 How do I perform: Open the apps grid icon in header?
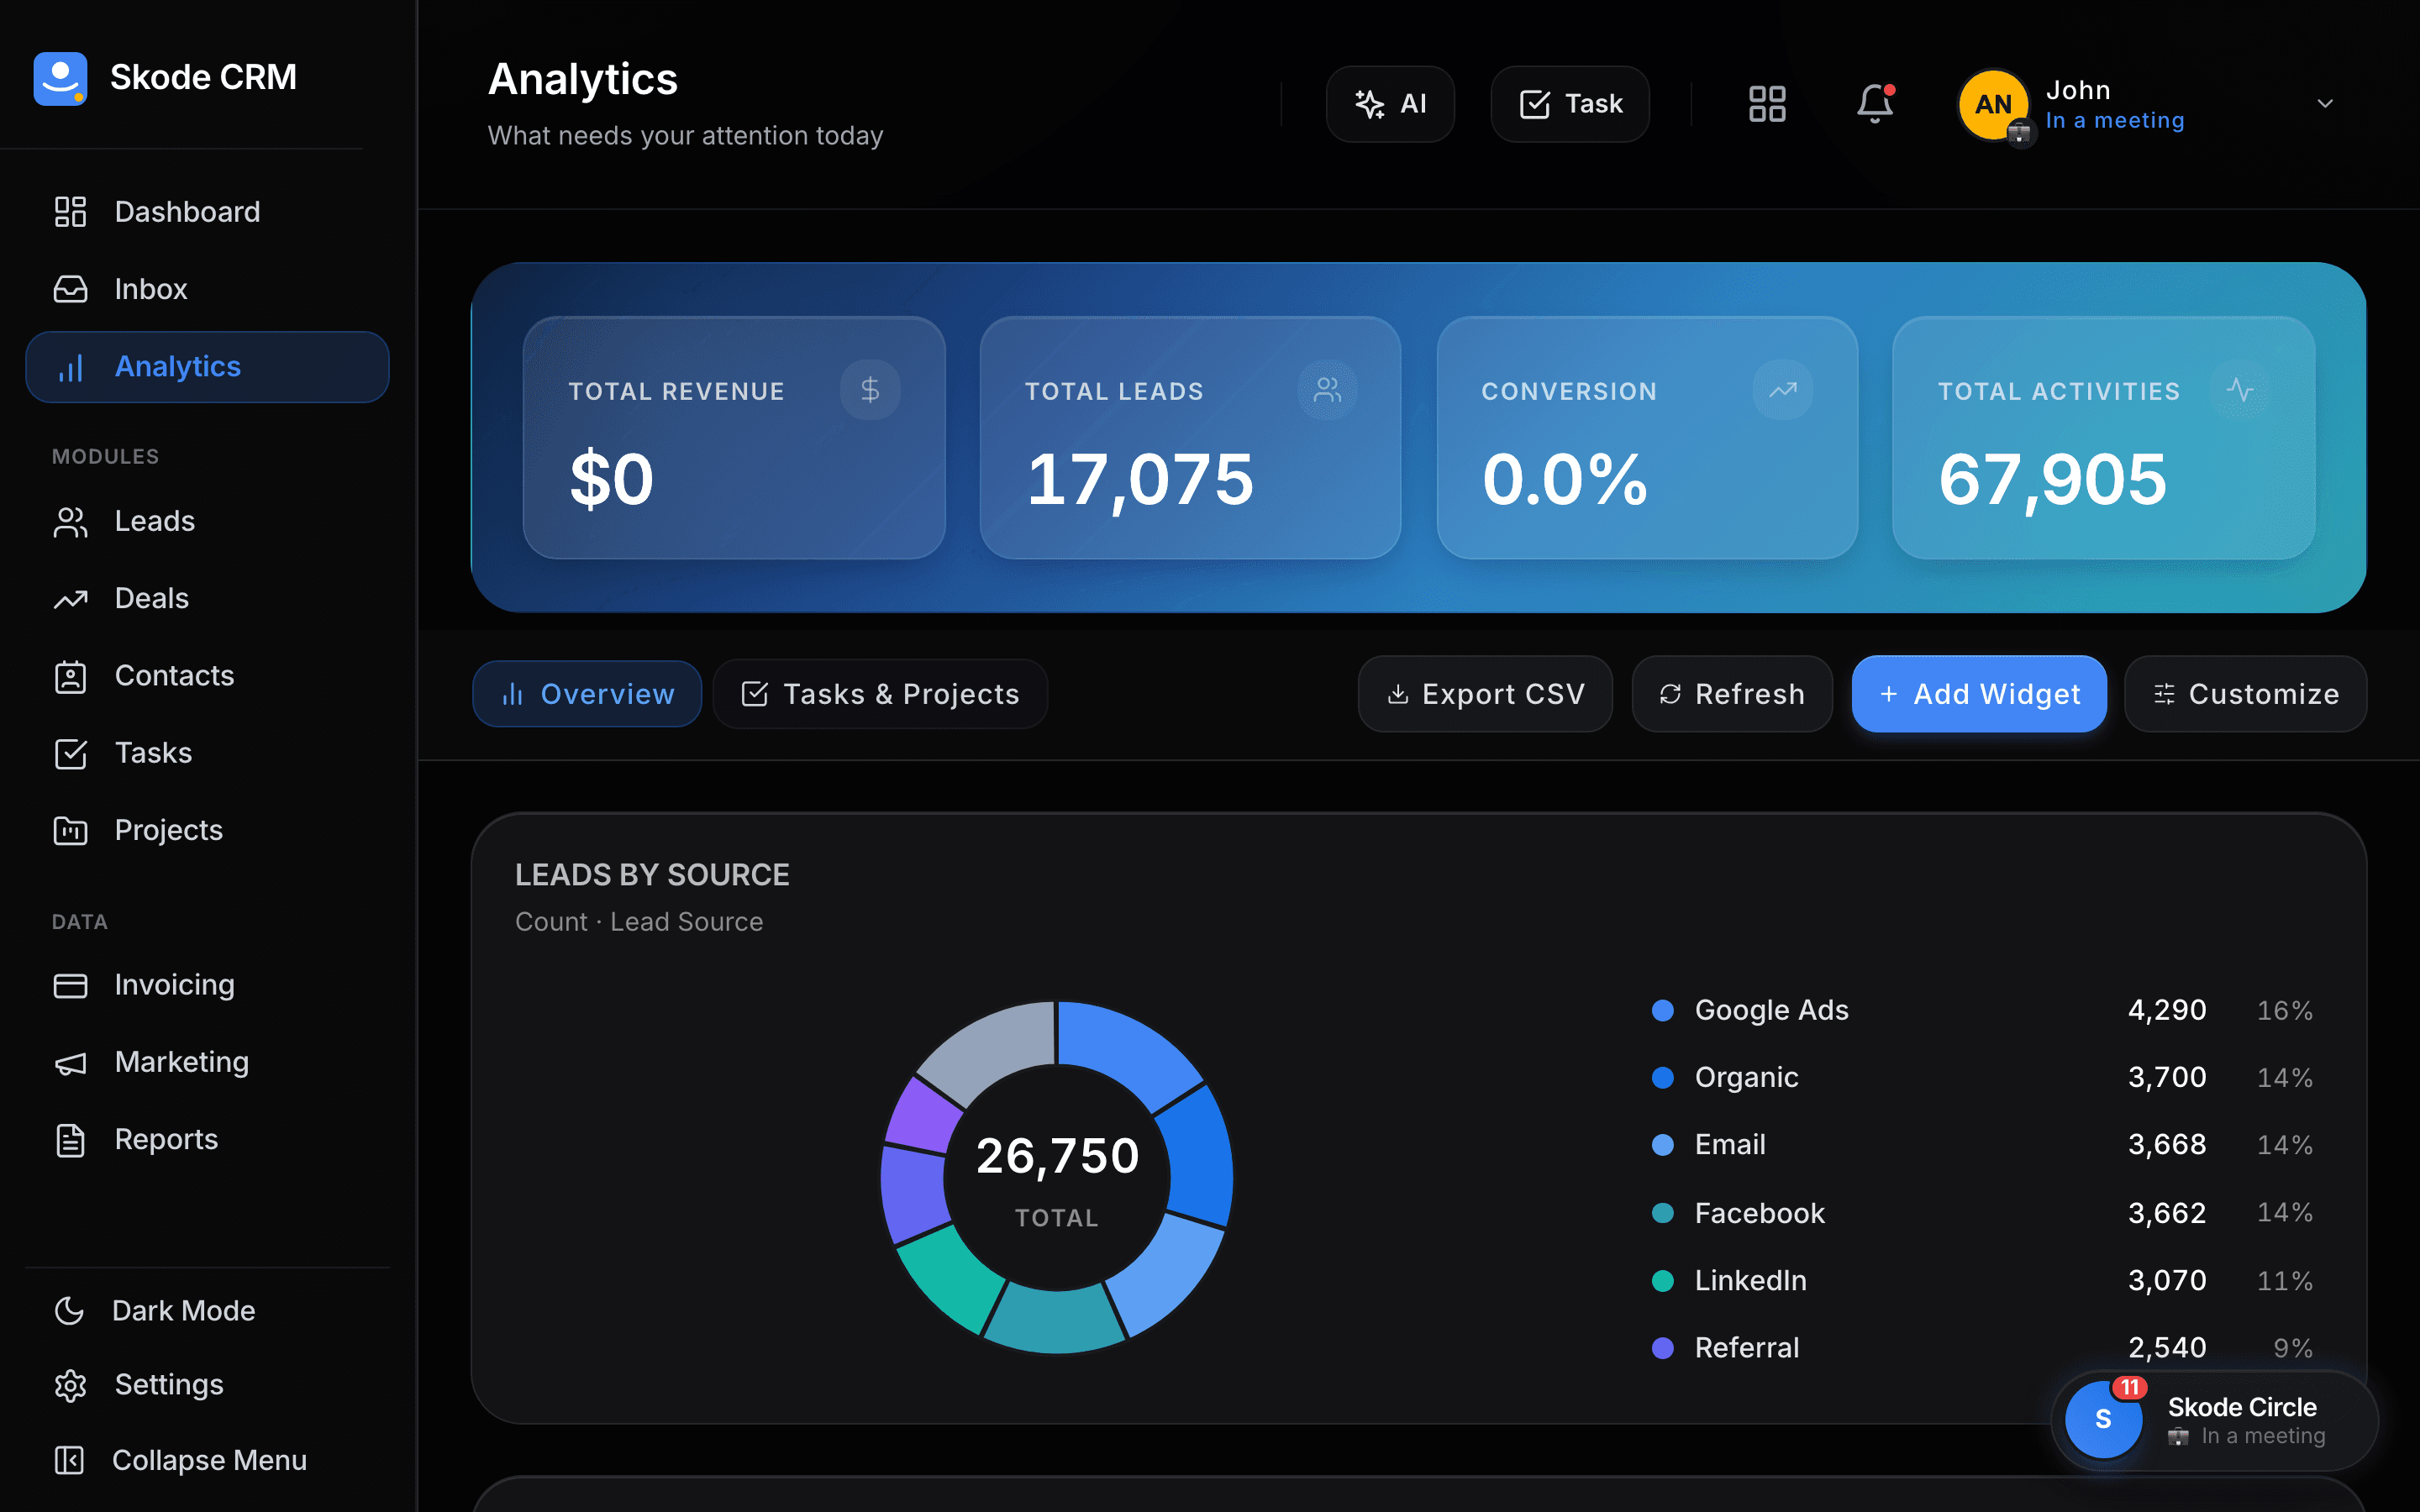[x=1767, y=104]
